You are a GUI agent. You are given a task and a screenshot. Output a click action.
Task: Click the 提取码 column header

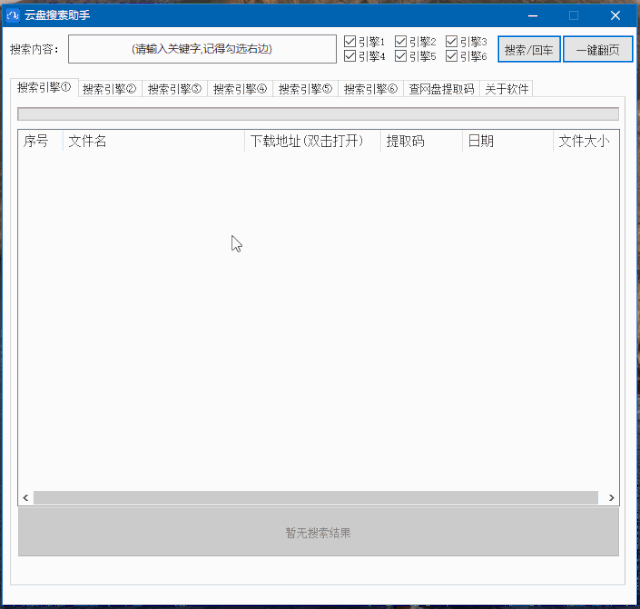[422, 141]
